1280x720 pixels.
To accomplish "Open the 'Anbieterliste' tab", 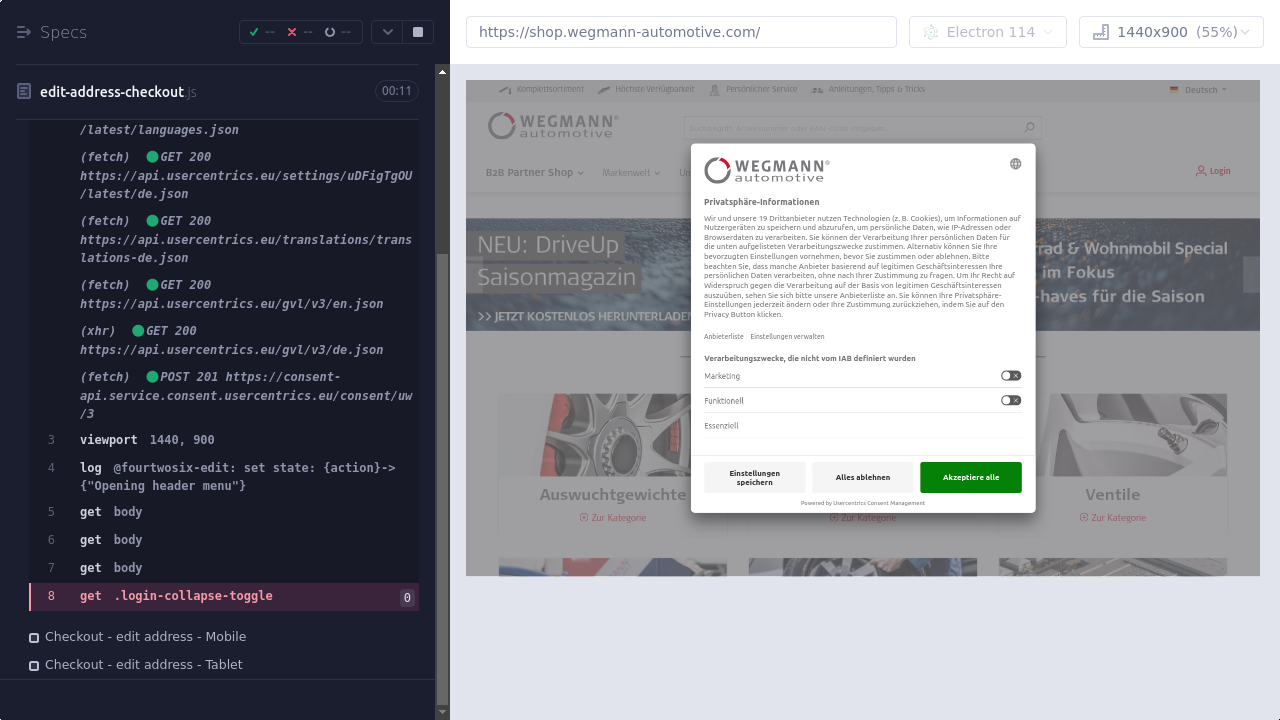I will pos(723,337).
